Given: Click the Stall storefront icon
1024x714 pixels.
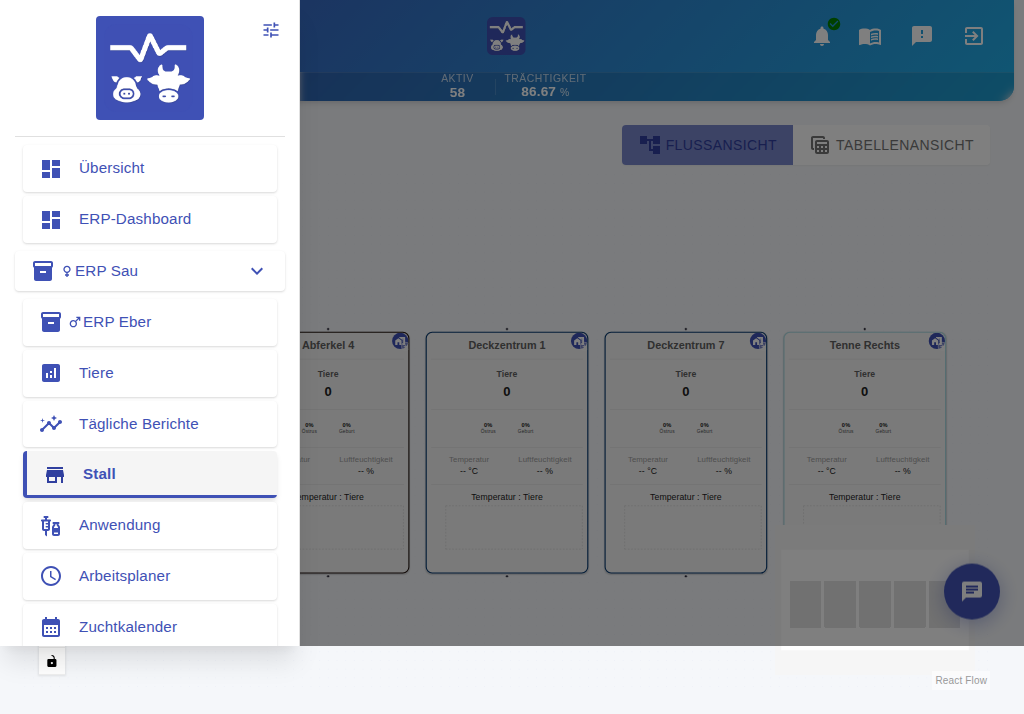Looking at the screenshot, I should (x=55, y=475).
